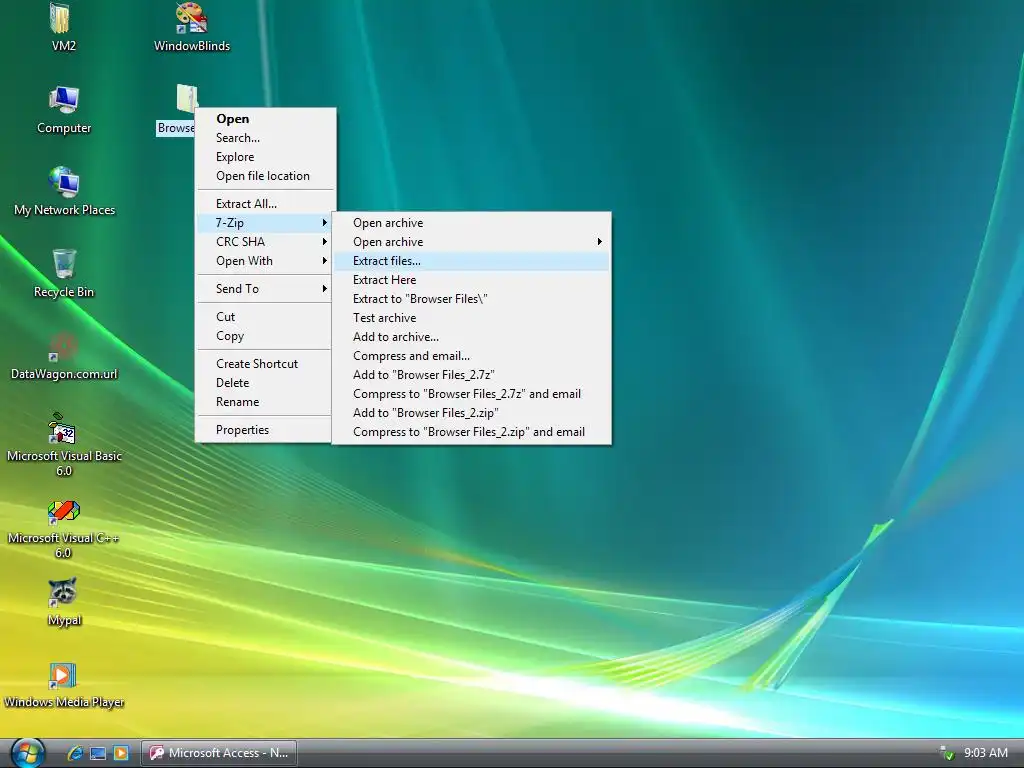Switch to Microsoft Access taskbar button
The image size is (1024, 768).
(x=219, y=753)
